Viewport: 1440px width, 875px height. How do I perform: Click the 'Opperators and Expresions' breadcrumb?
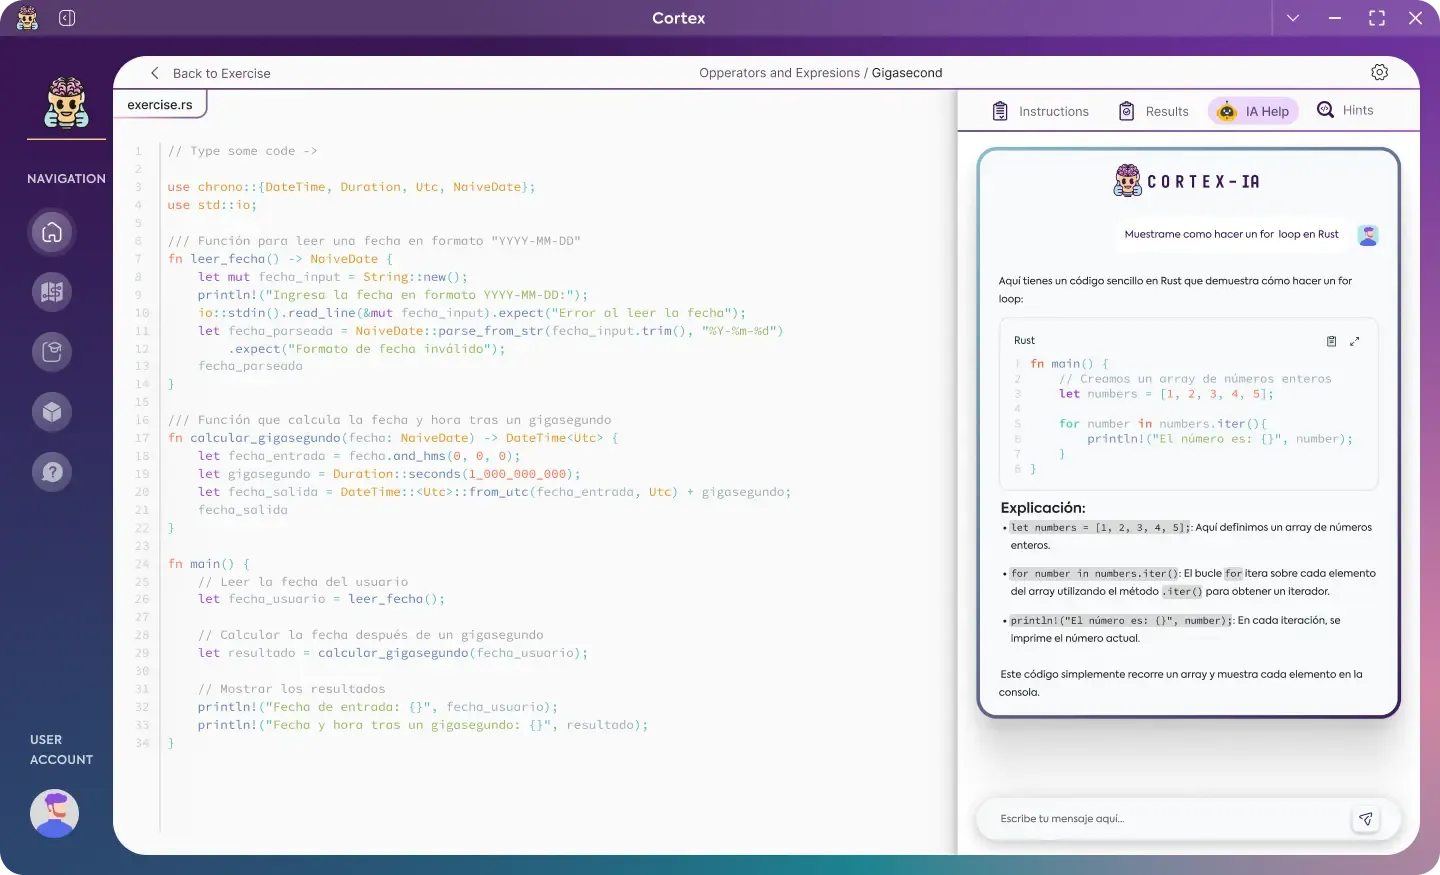[780, 73]
